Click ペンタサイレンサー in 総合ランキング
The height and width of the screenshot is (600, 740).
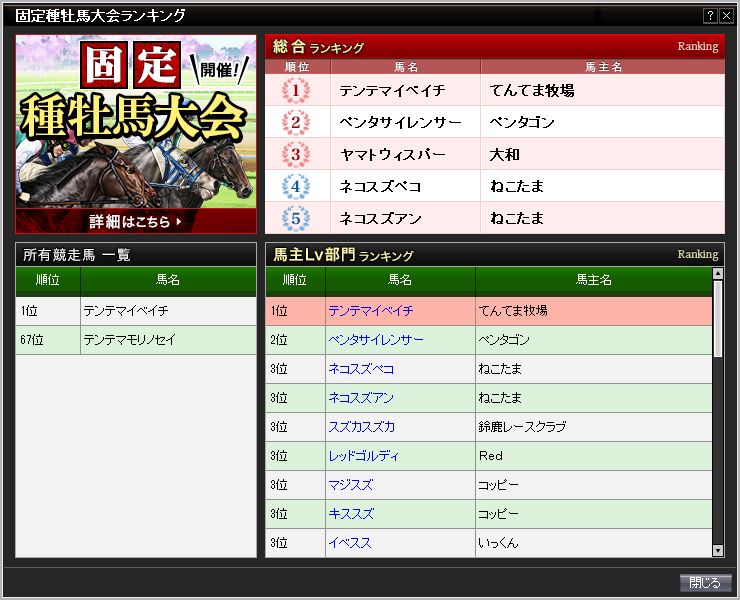pos(400,122)
